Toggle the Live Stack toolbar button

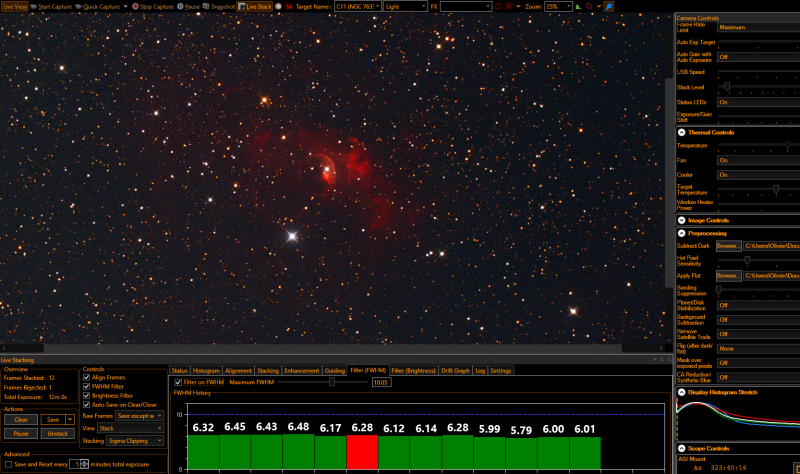pyautogui.click(x=255, y=7)
